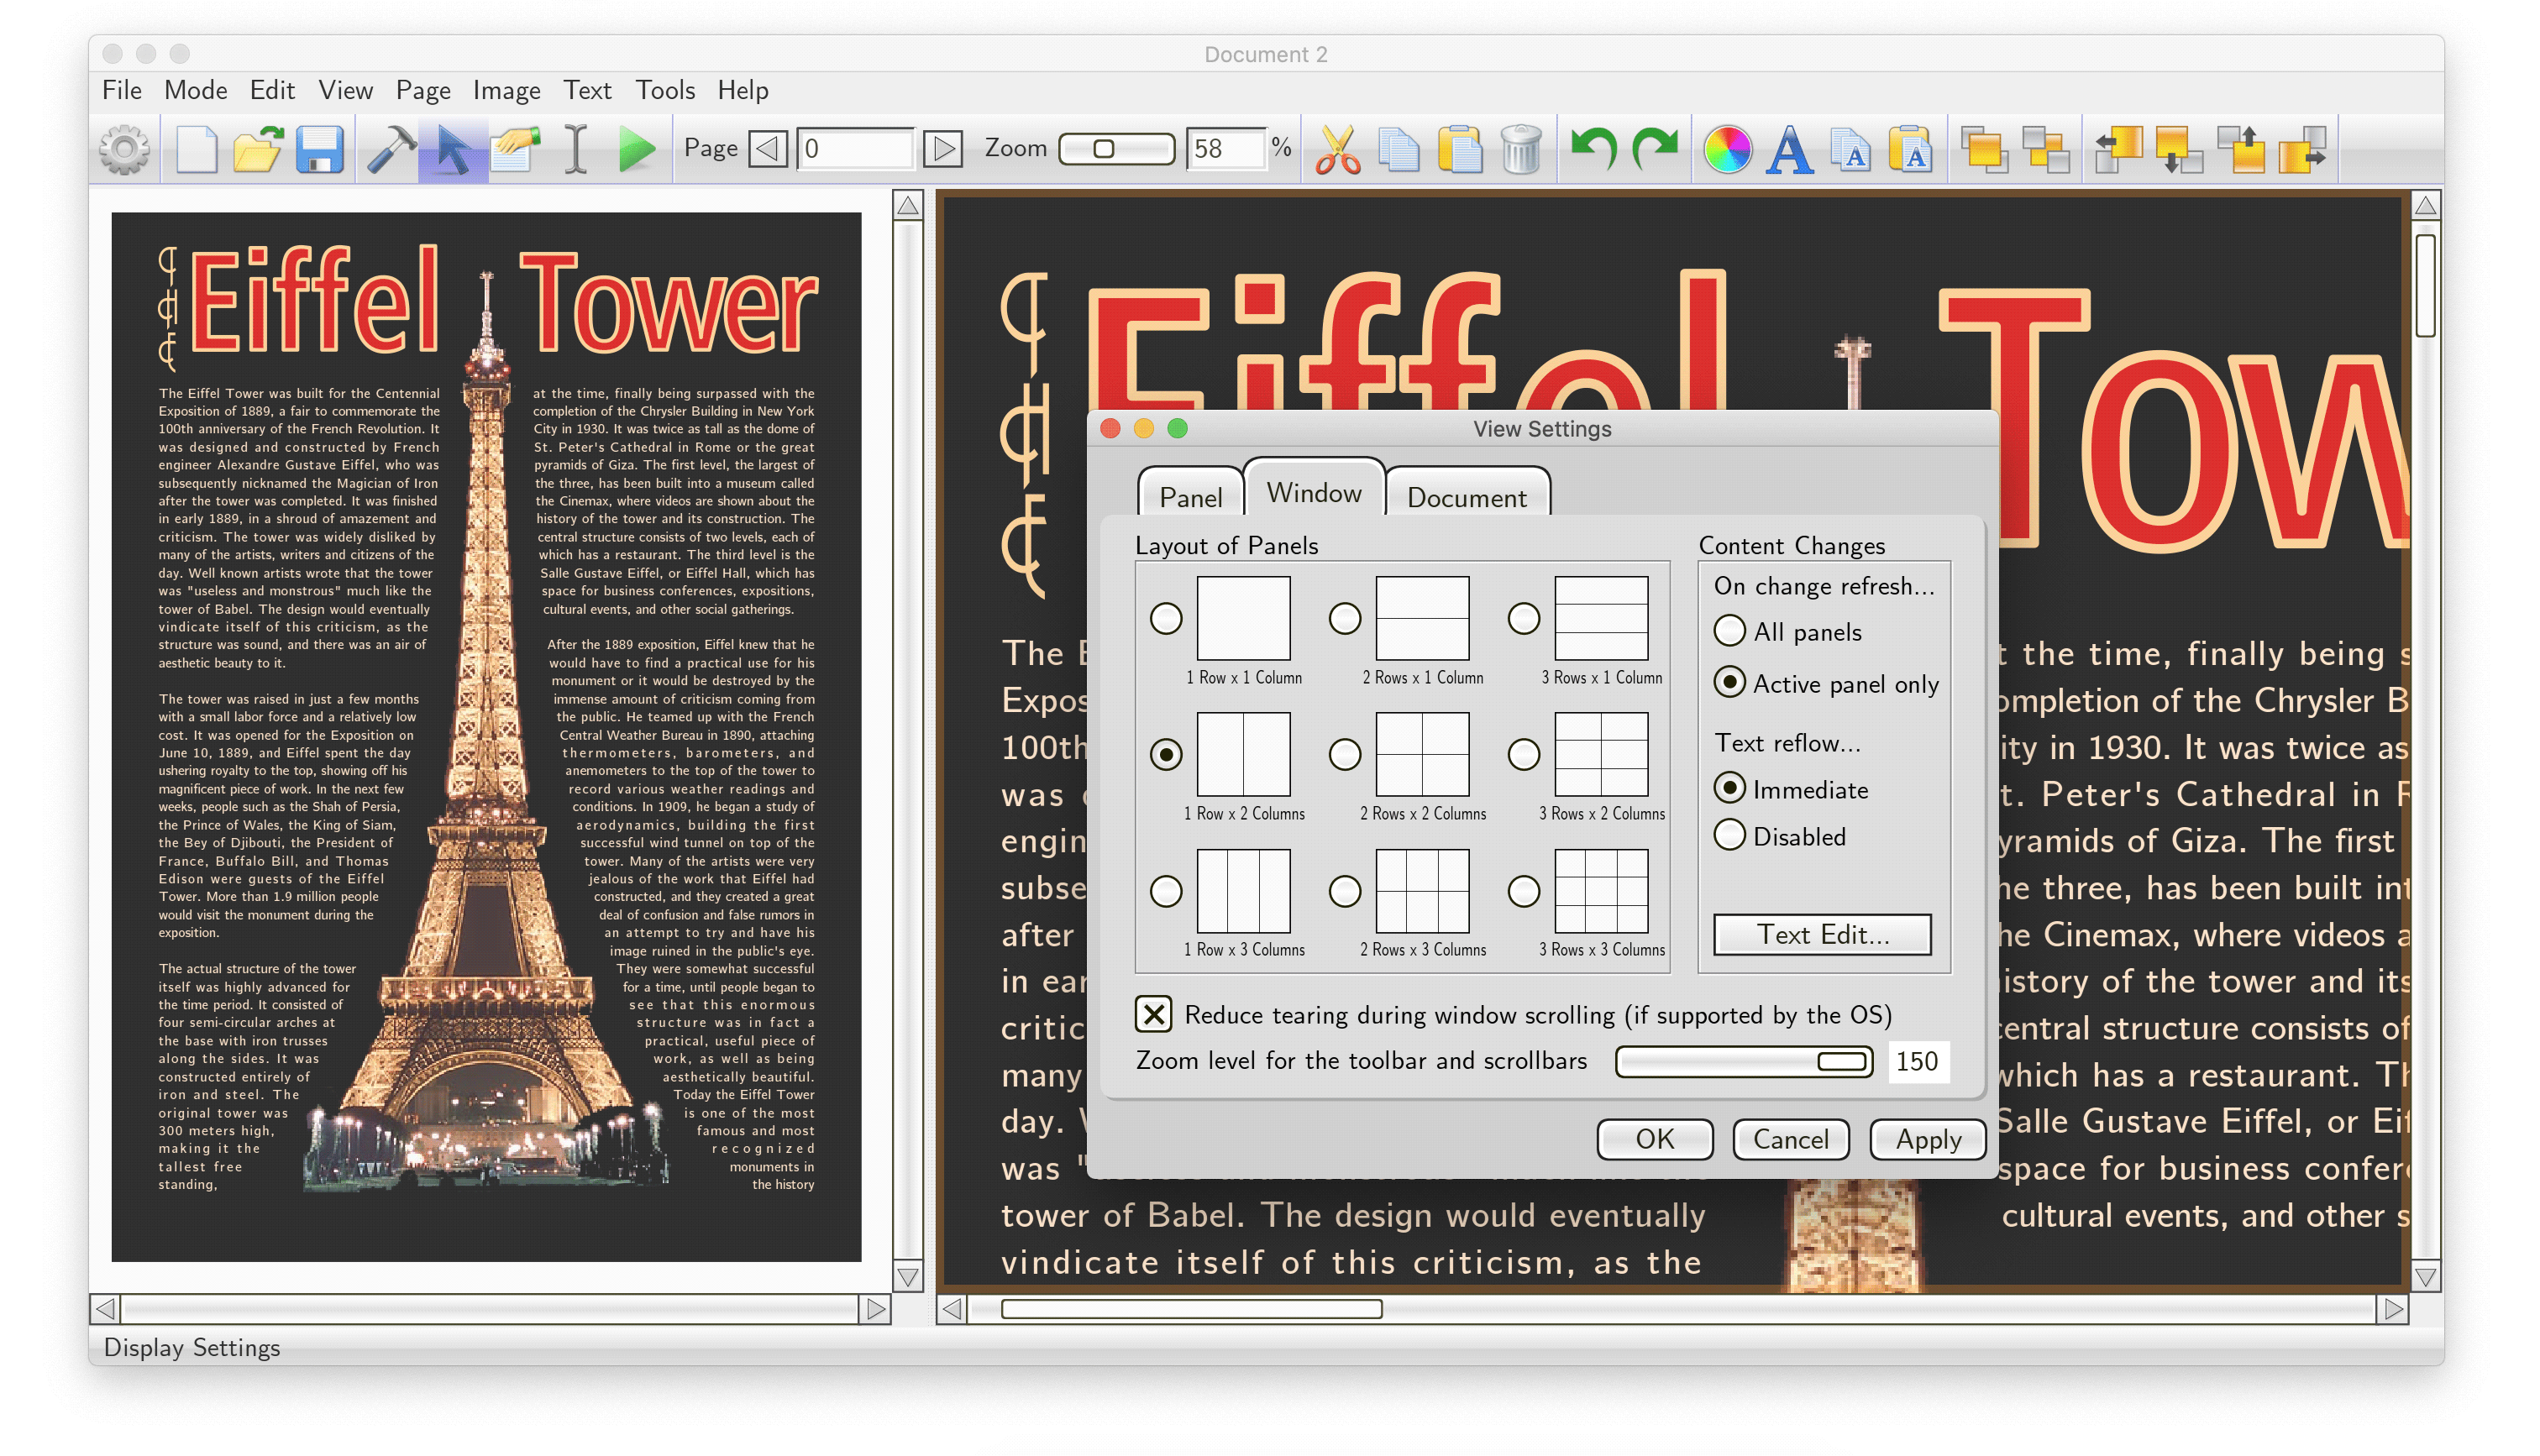Click the send backward arrow icon

coord(2179,150)
